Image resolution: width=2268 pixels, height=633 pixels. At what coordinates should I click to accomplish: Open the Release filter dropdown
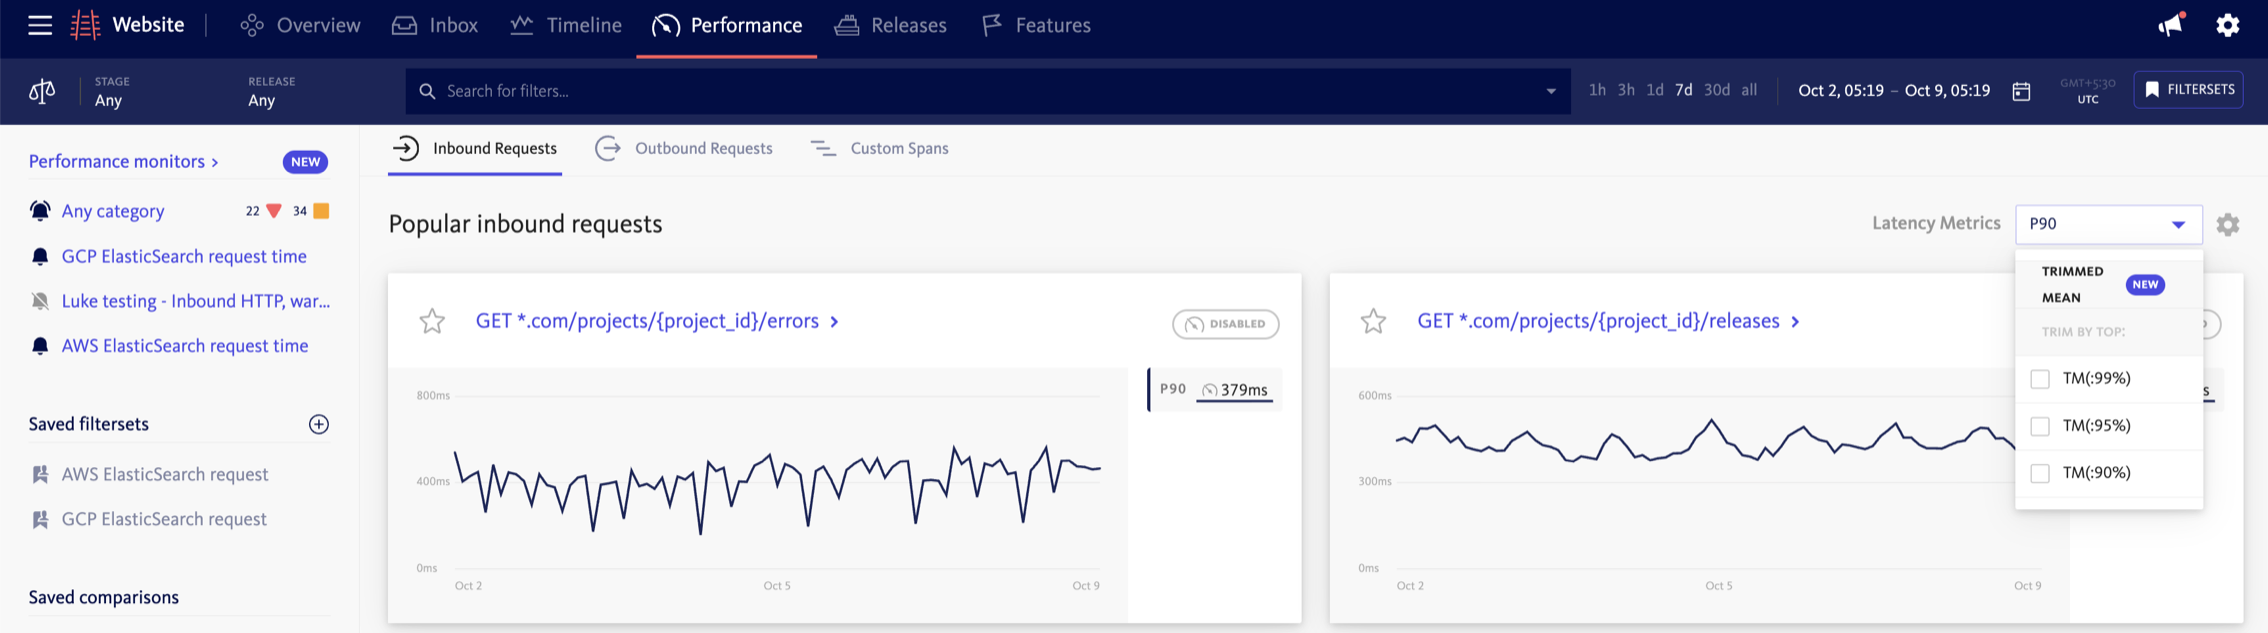point(271,91)
